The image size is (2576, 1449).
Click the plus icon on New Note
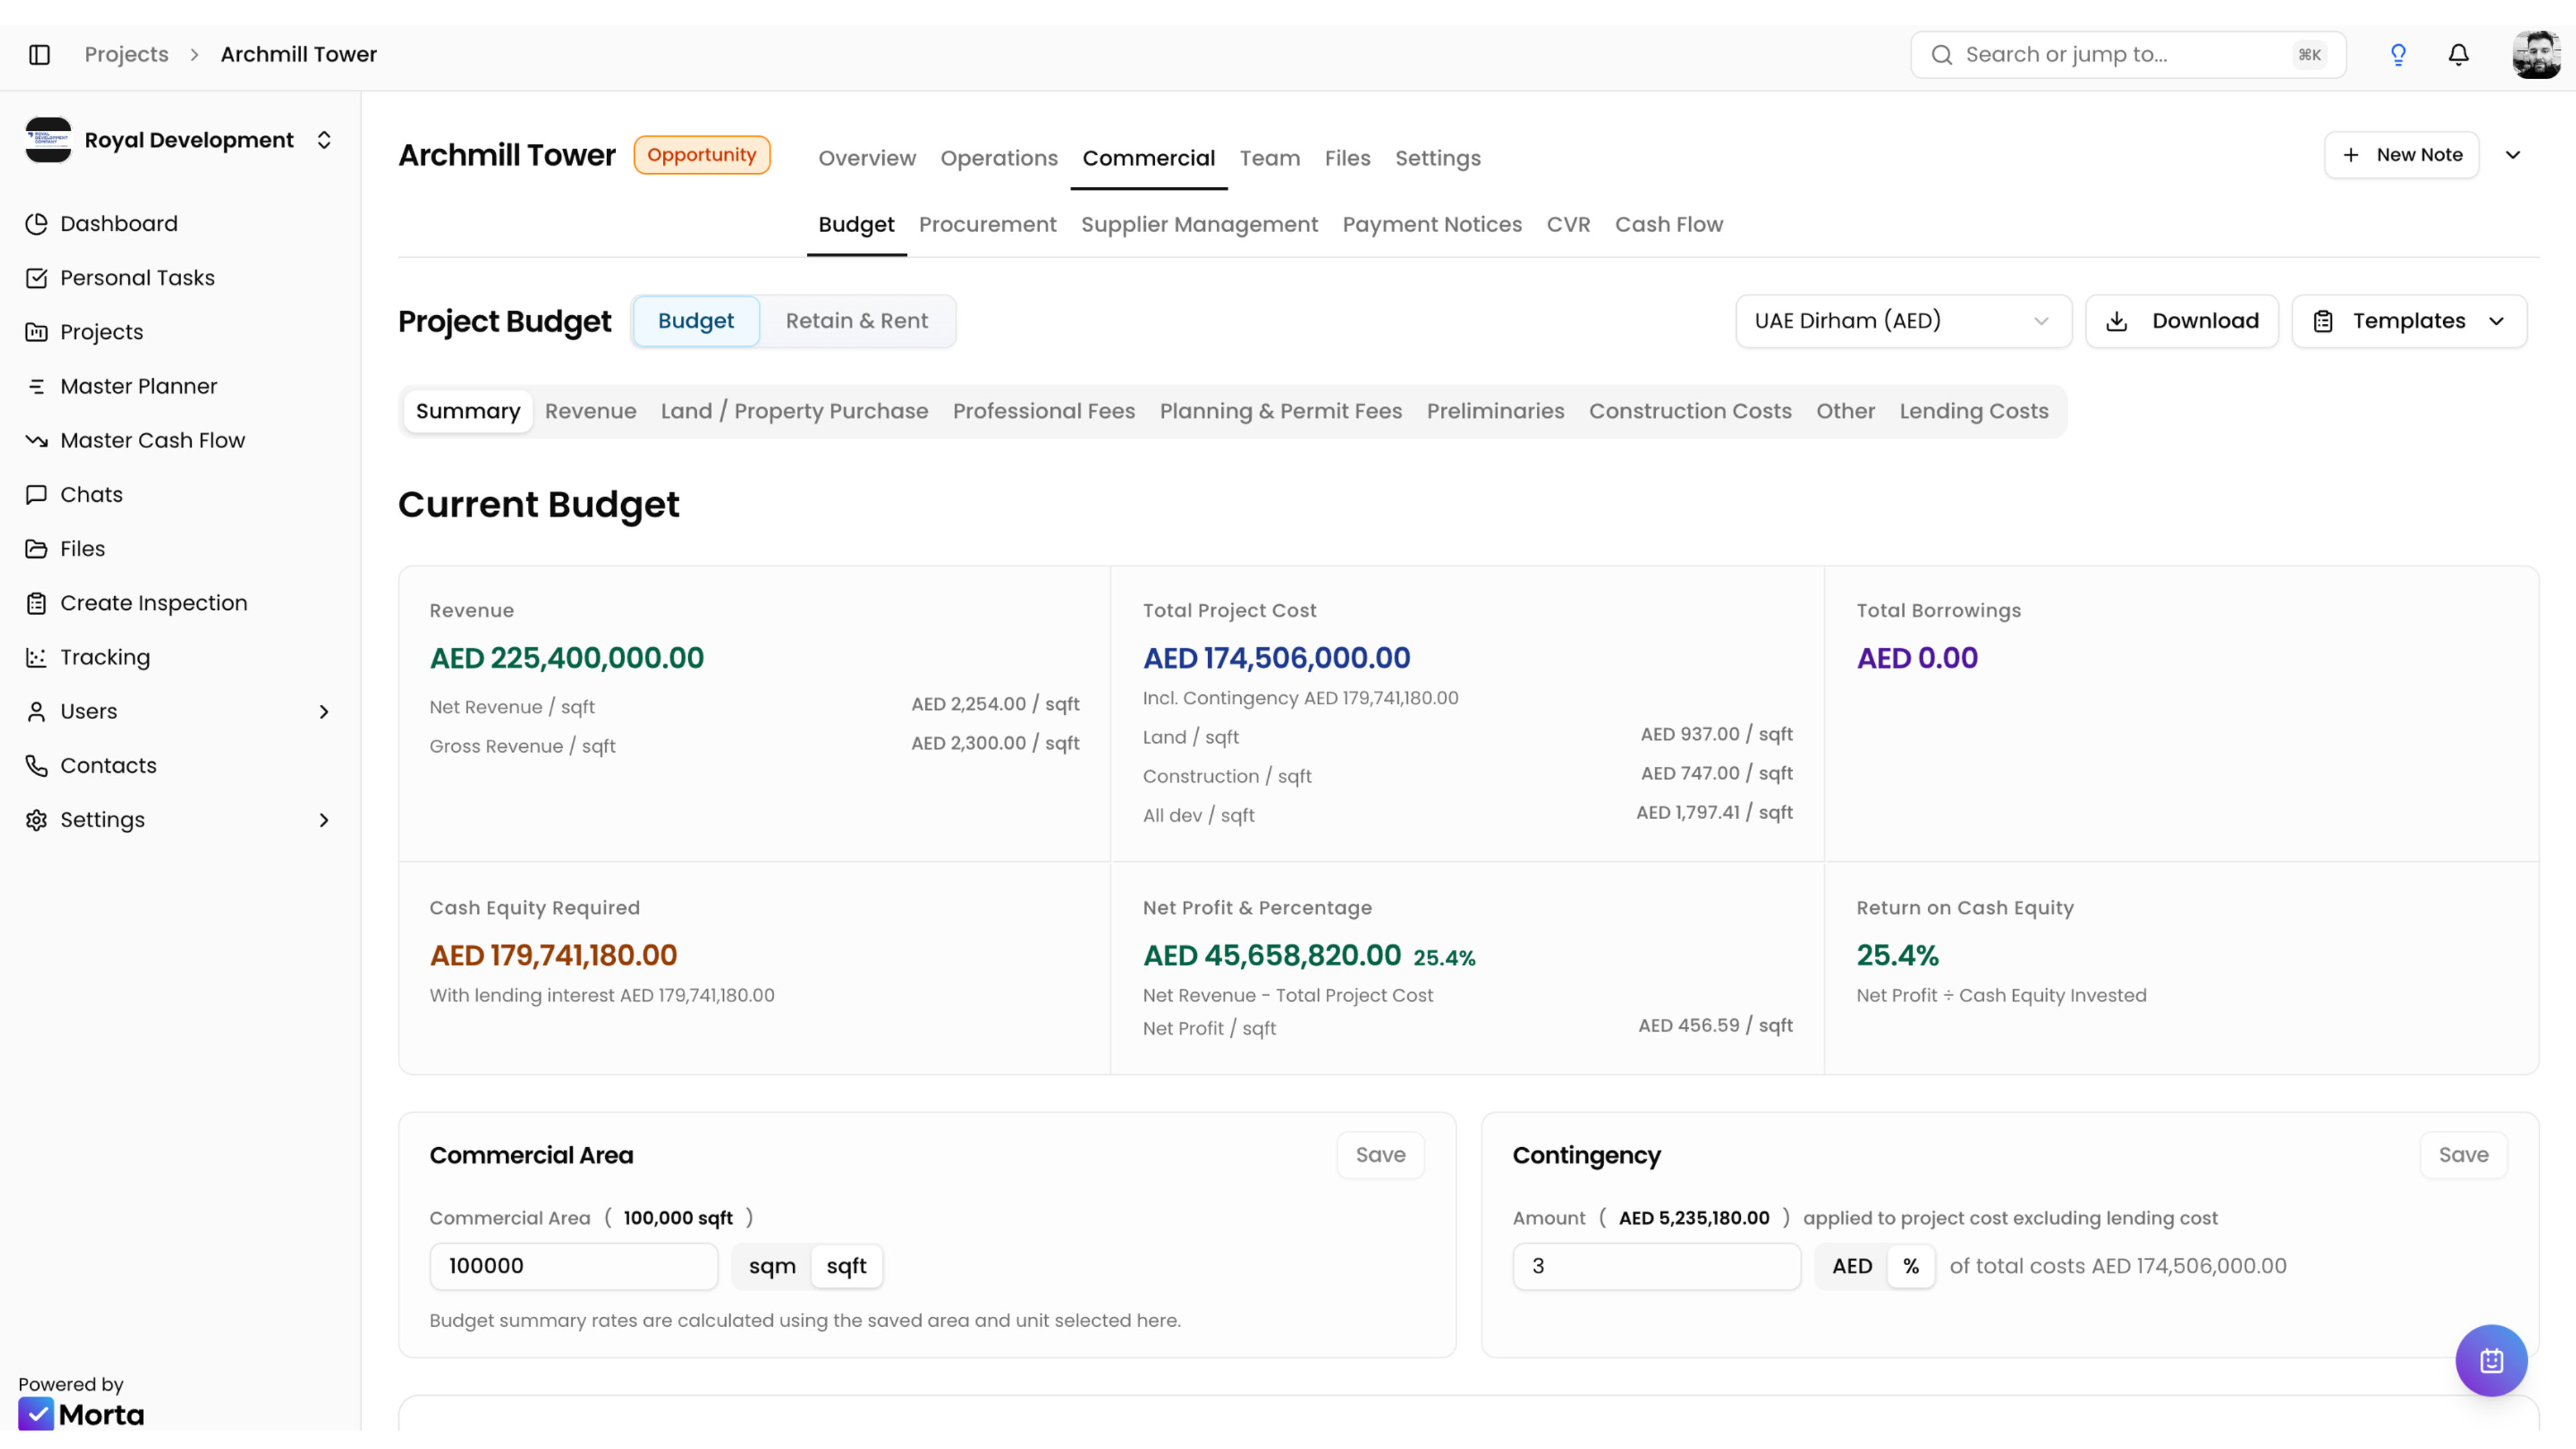pyautogui.click(x=2350, y=155)
